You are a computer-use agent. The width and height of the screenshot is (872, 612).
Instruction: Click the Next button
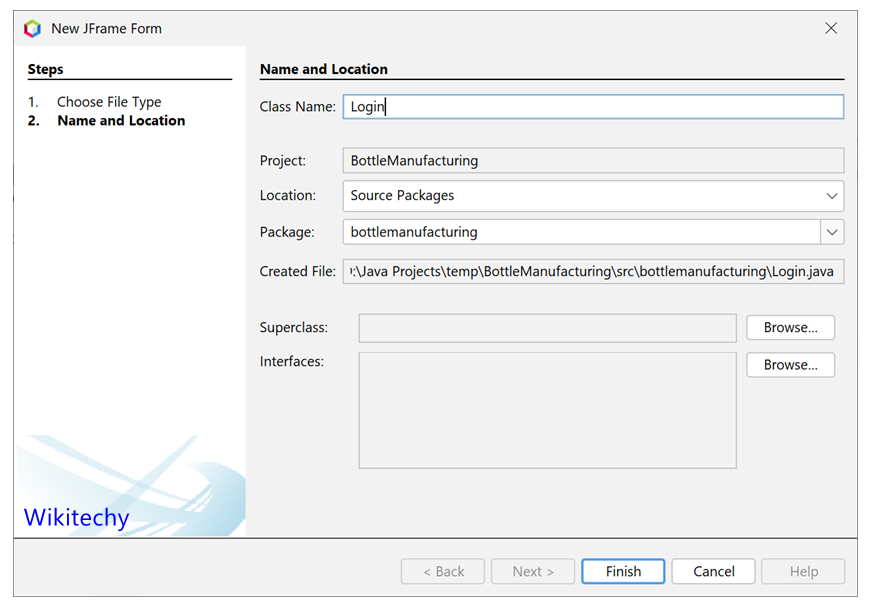[532, 571]
